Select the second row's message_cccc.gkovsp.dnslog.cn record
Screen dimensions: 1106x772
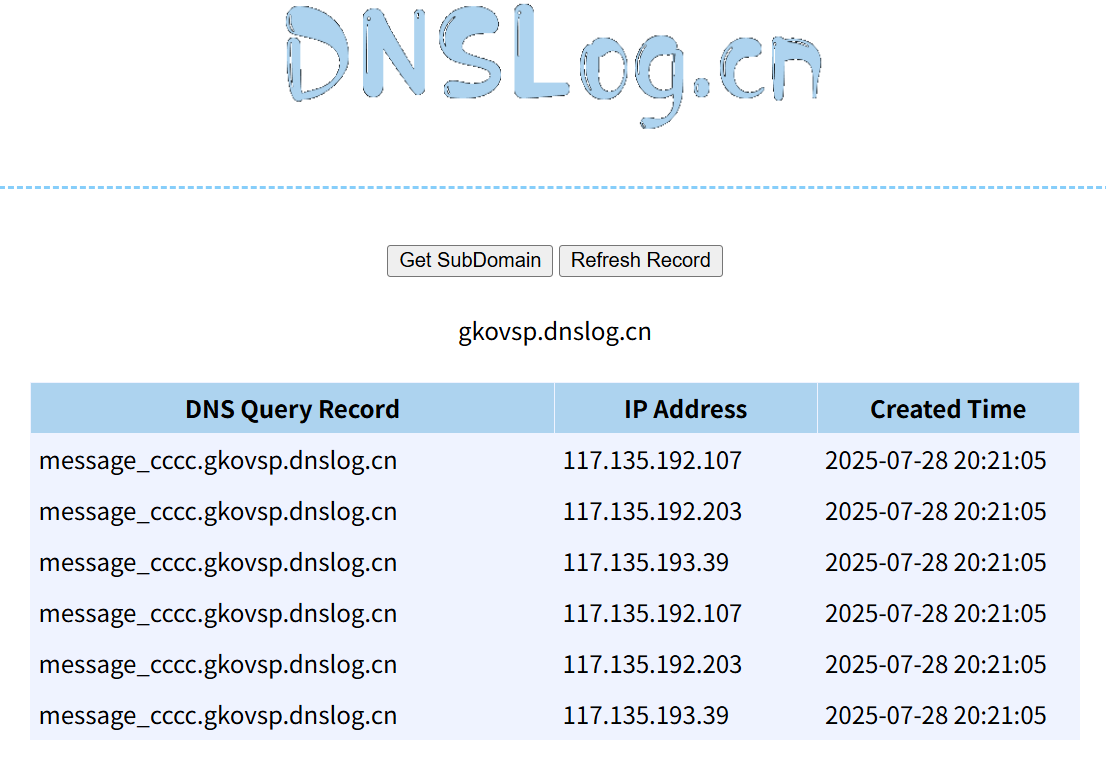(218, 512)
